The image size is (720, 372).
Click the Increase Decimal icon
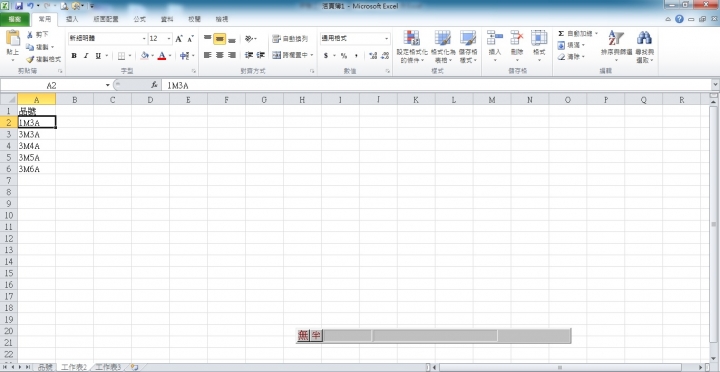tap(373, 56)
